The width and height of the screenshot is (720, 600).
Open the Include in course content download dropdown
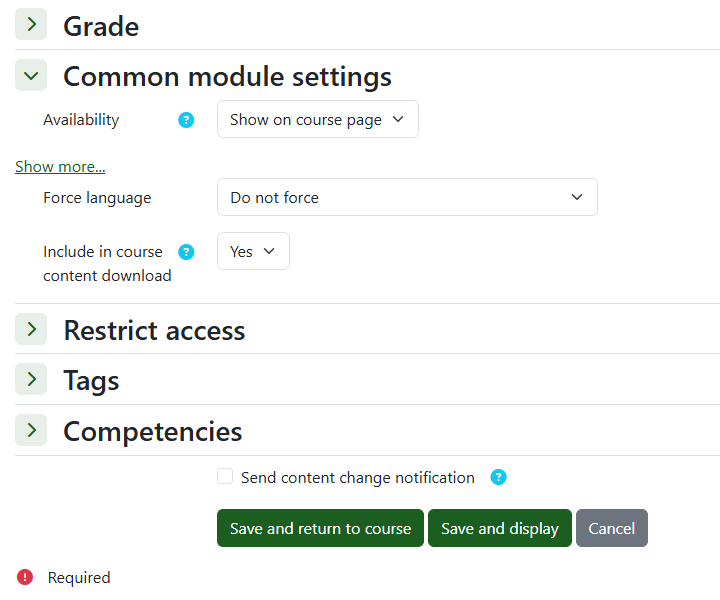point(253,251)
